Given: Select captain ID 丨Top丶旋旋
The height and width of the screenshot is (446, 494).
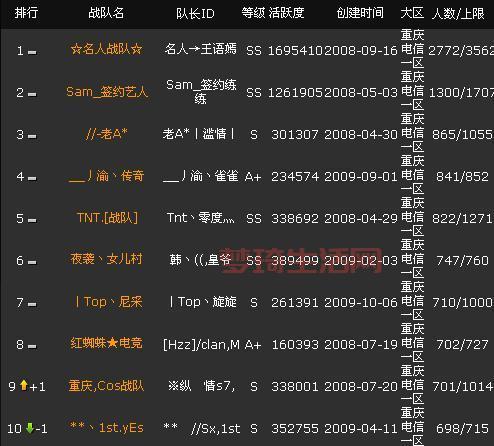Looking at the screenshot, I should tap(203, 302).
